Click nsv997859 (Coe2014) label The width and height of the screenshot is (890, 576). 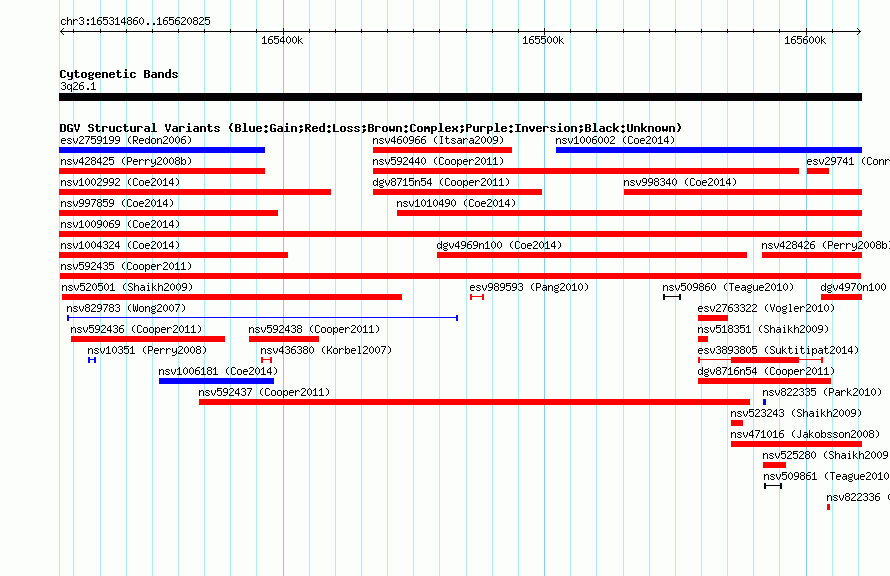coord(117,203)
